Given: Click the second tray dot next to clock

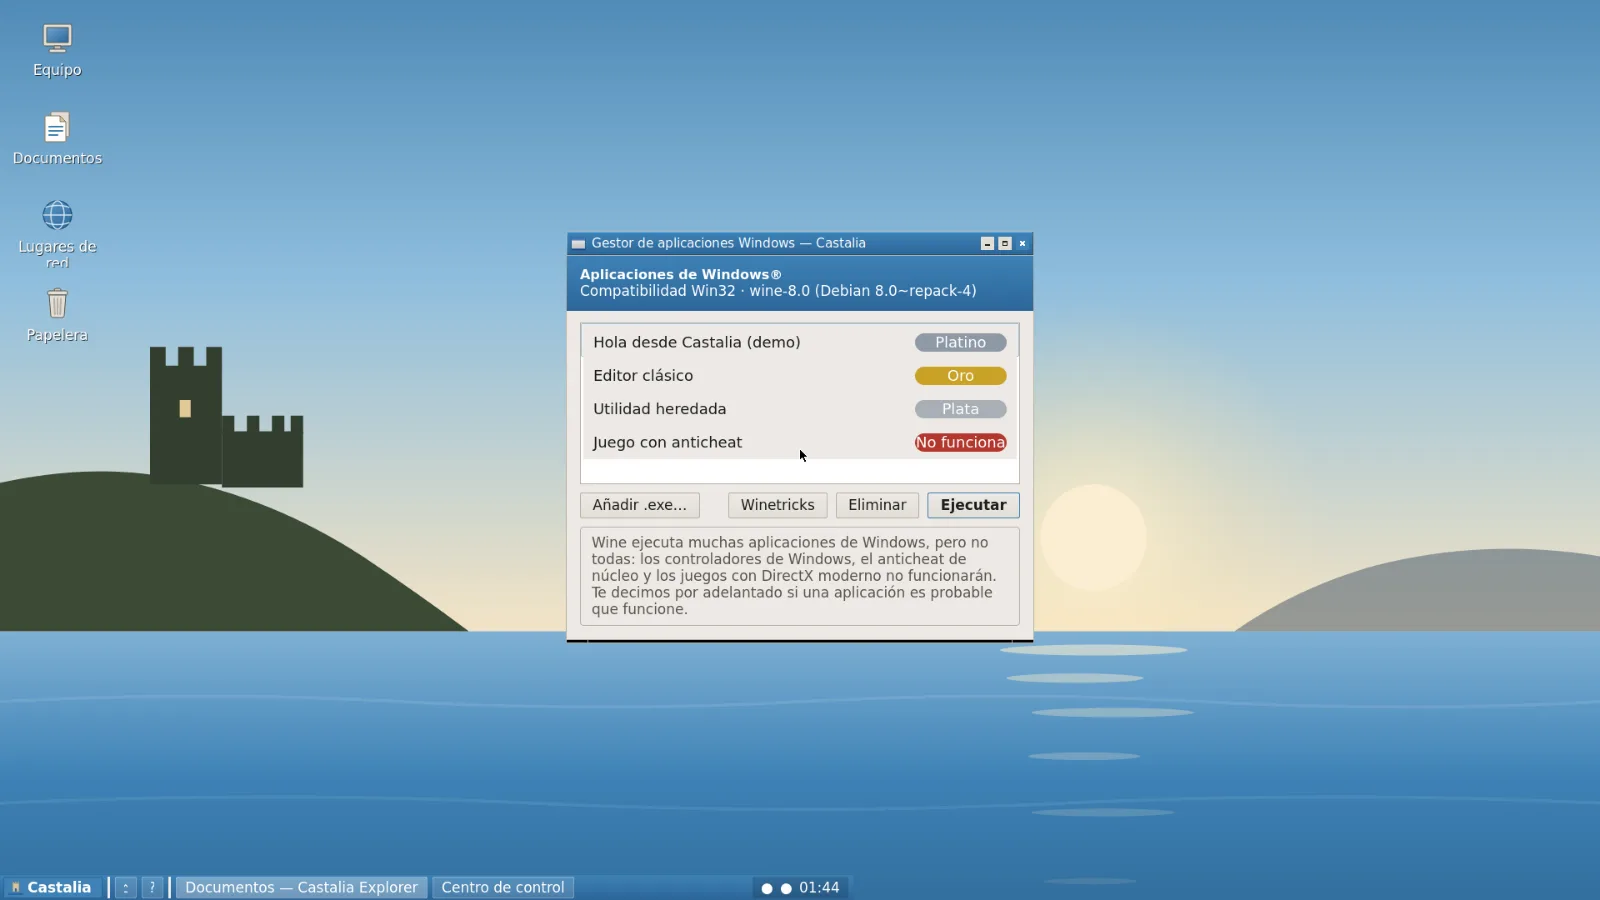Looking at the screenshot, I should click(x=786, y=888).
